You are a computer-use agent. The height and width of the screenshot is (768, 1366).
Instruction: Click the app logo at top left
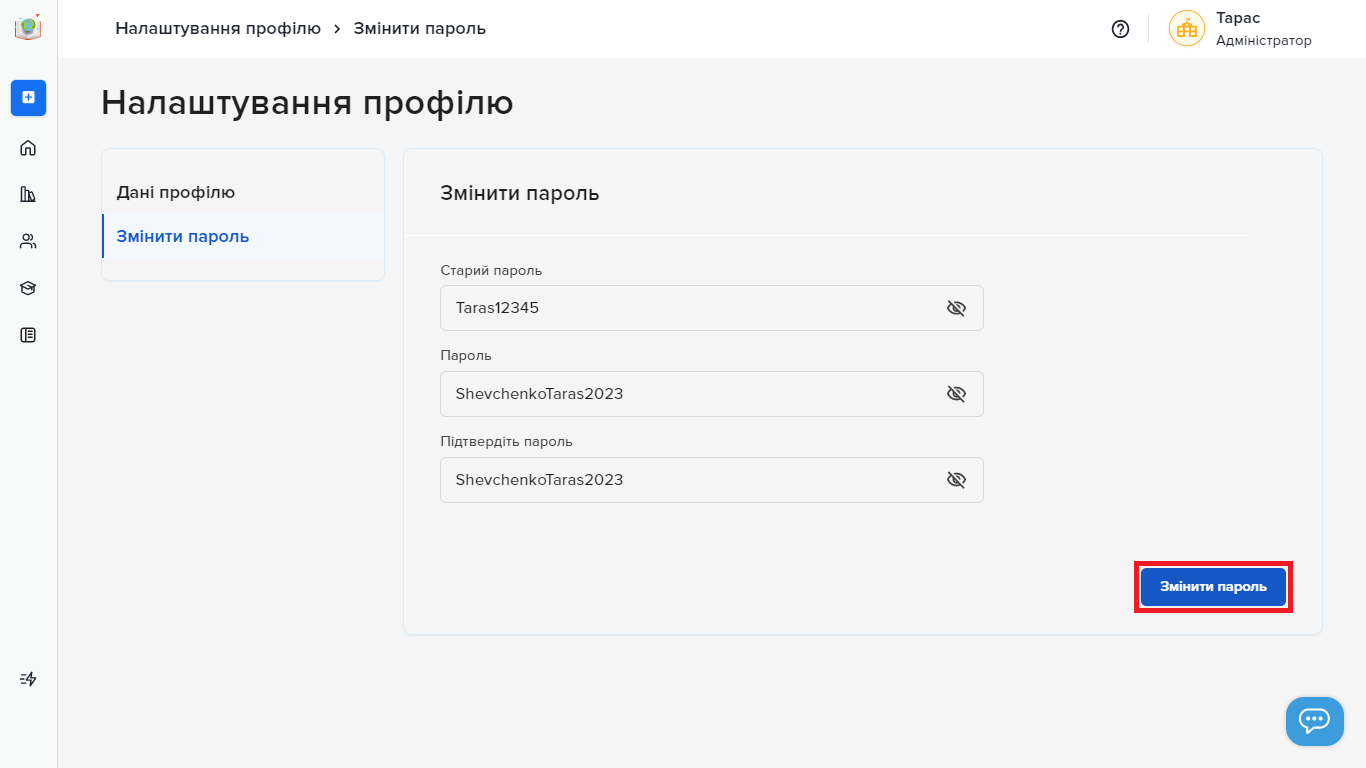tap(28, 27)
